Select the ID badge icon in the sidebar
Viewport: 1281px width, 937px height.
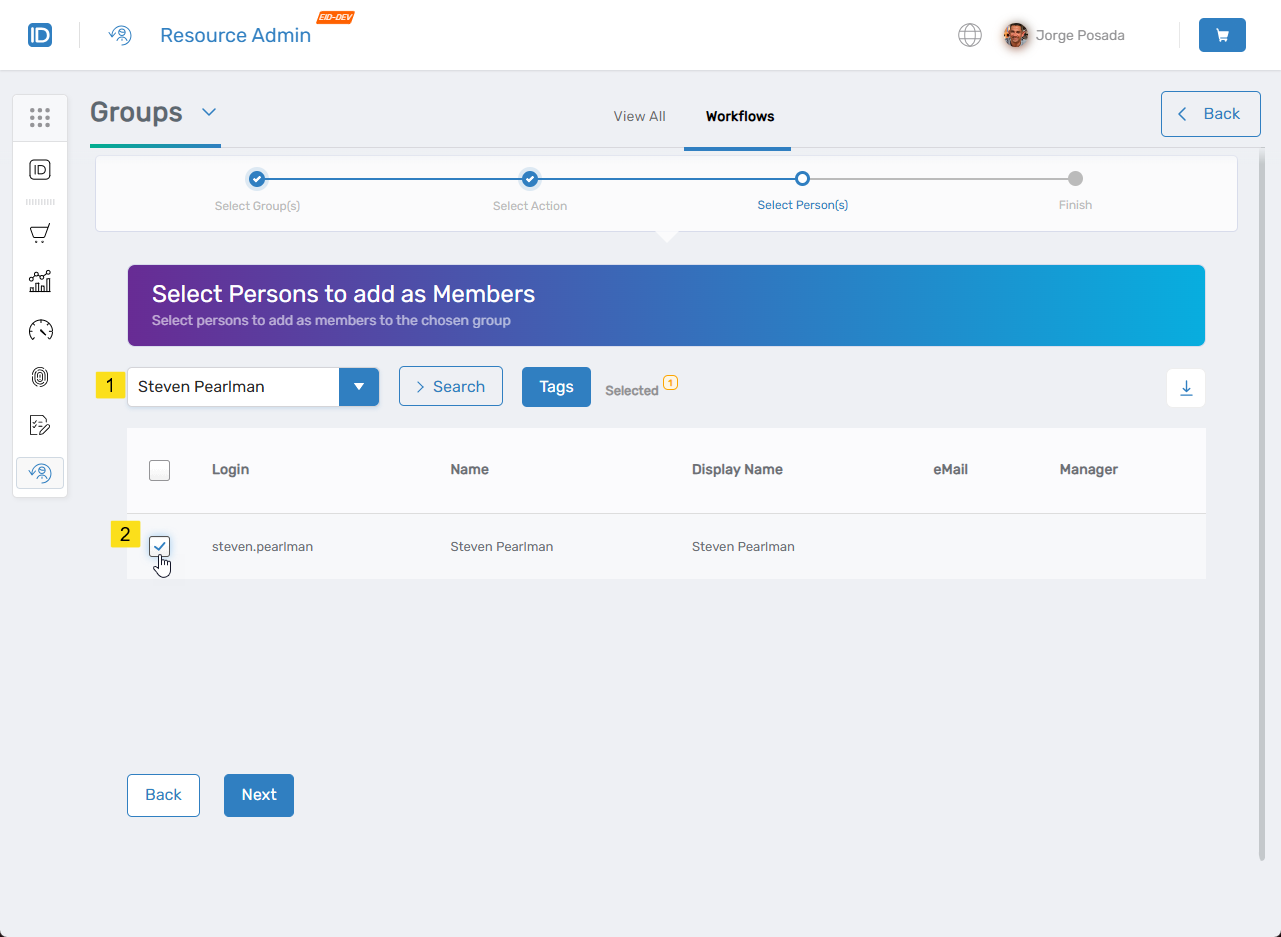(40, 169)
